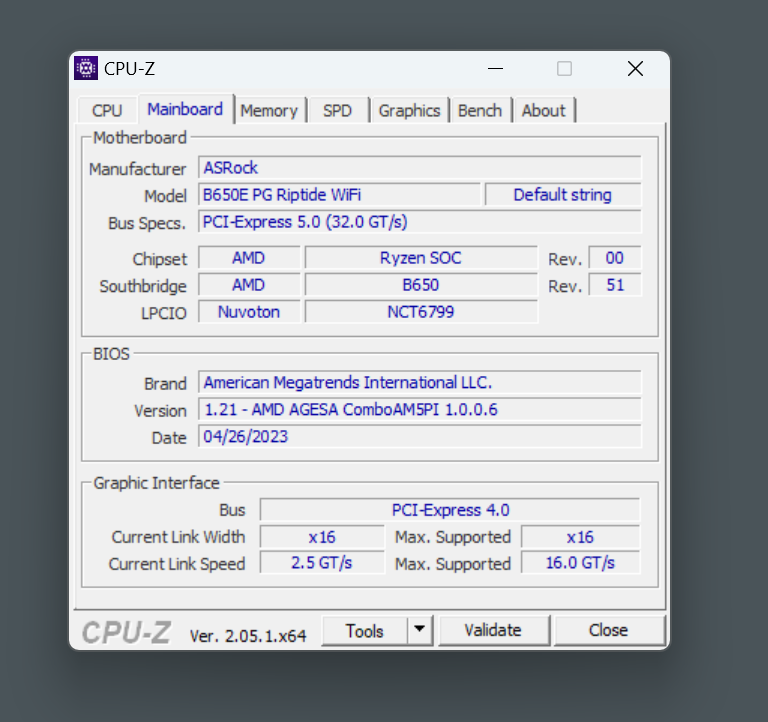The image size is (768, 722).
Task: Click the NCT6799 value
Action: 421,312
